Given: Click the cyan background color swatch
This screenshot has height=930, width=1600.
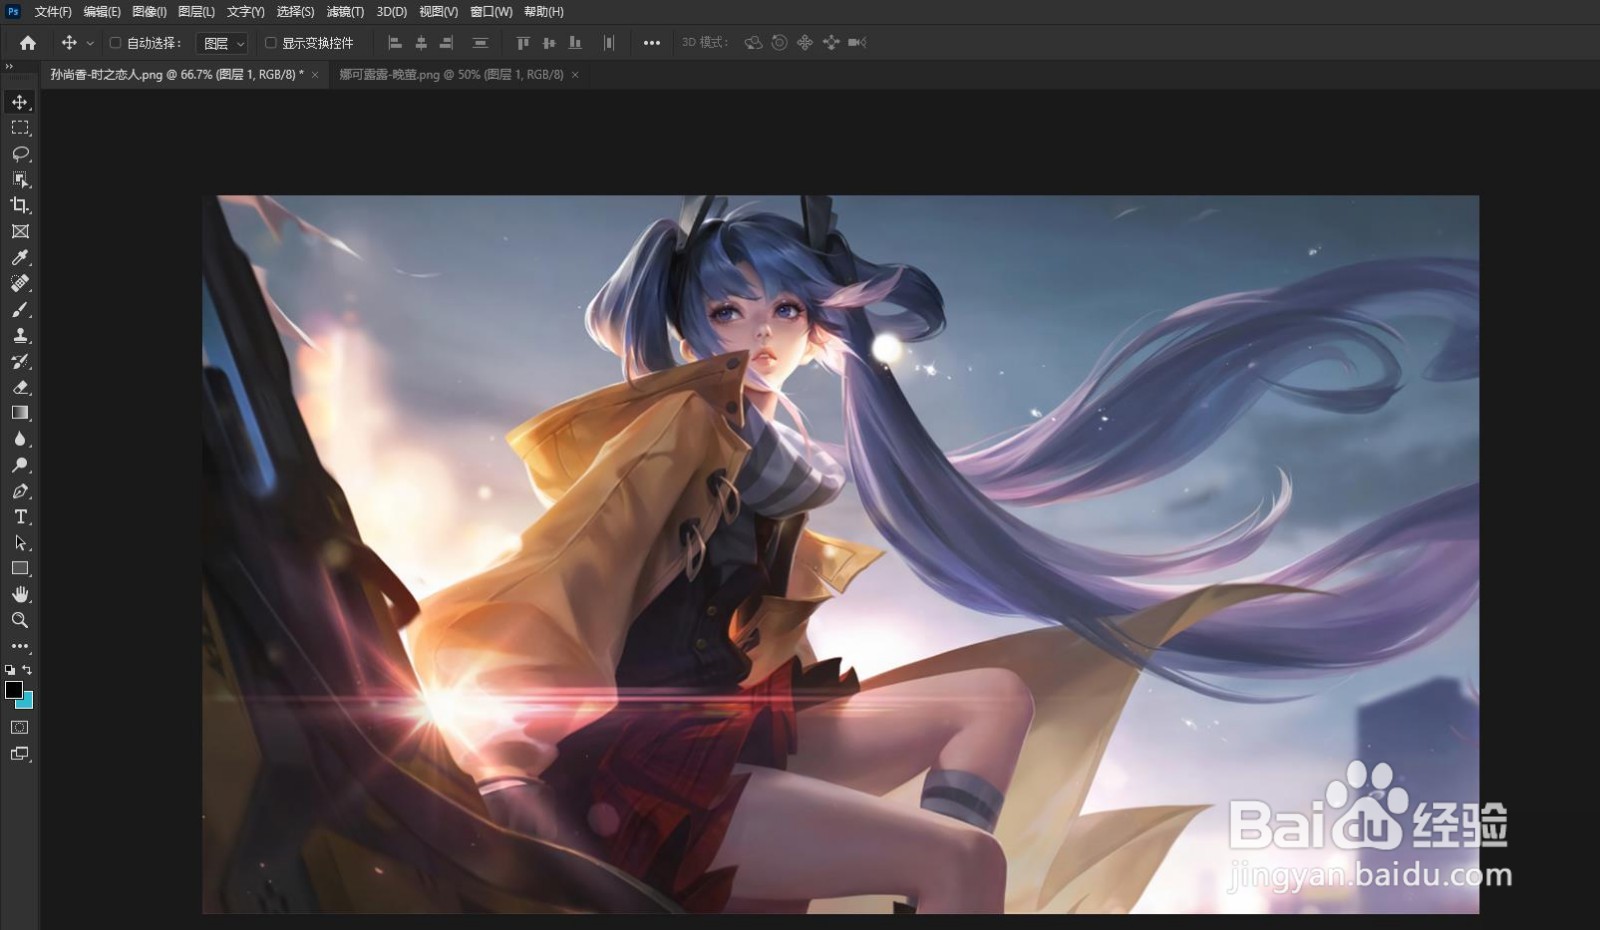Looking at the screenshot, I should 27,702.
